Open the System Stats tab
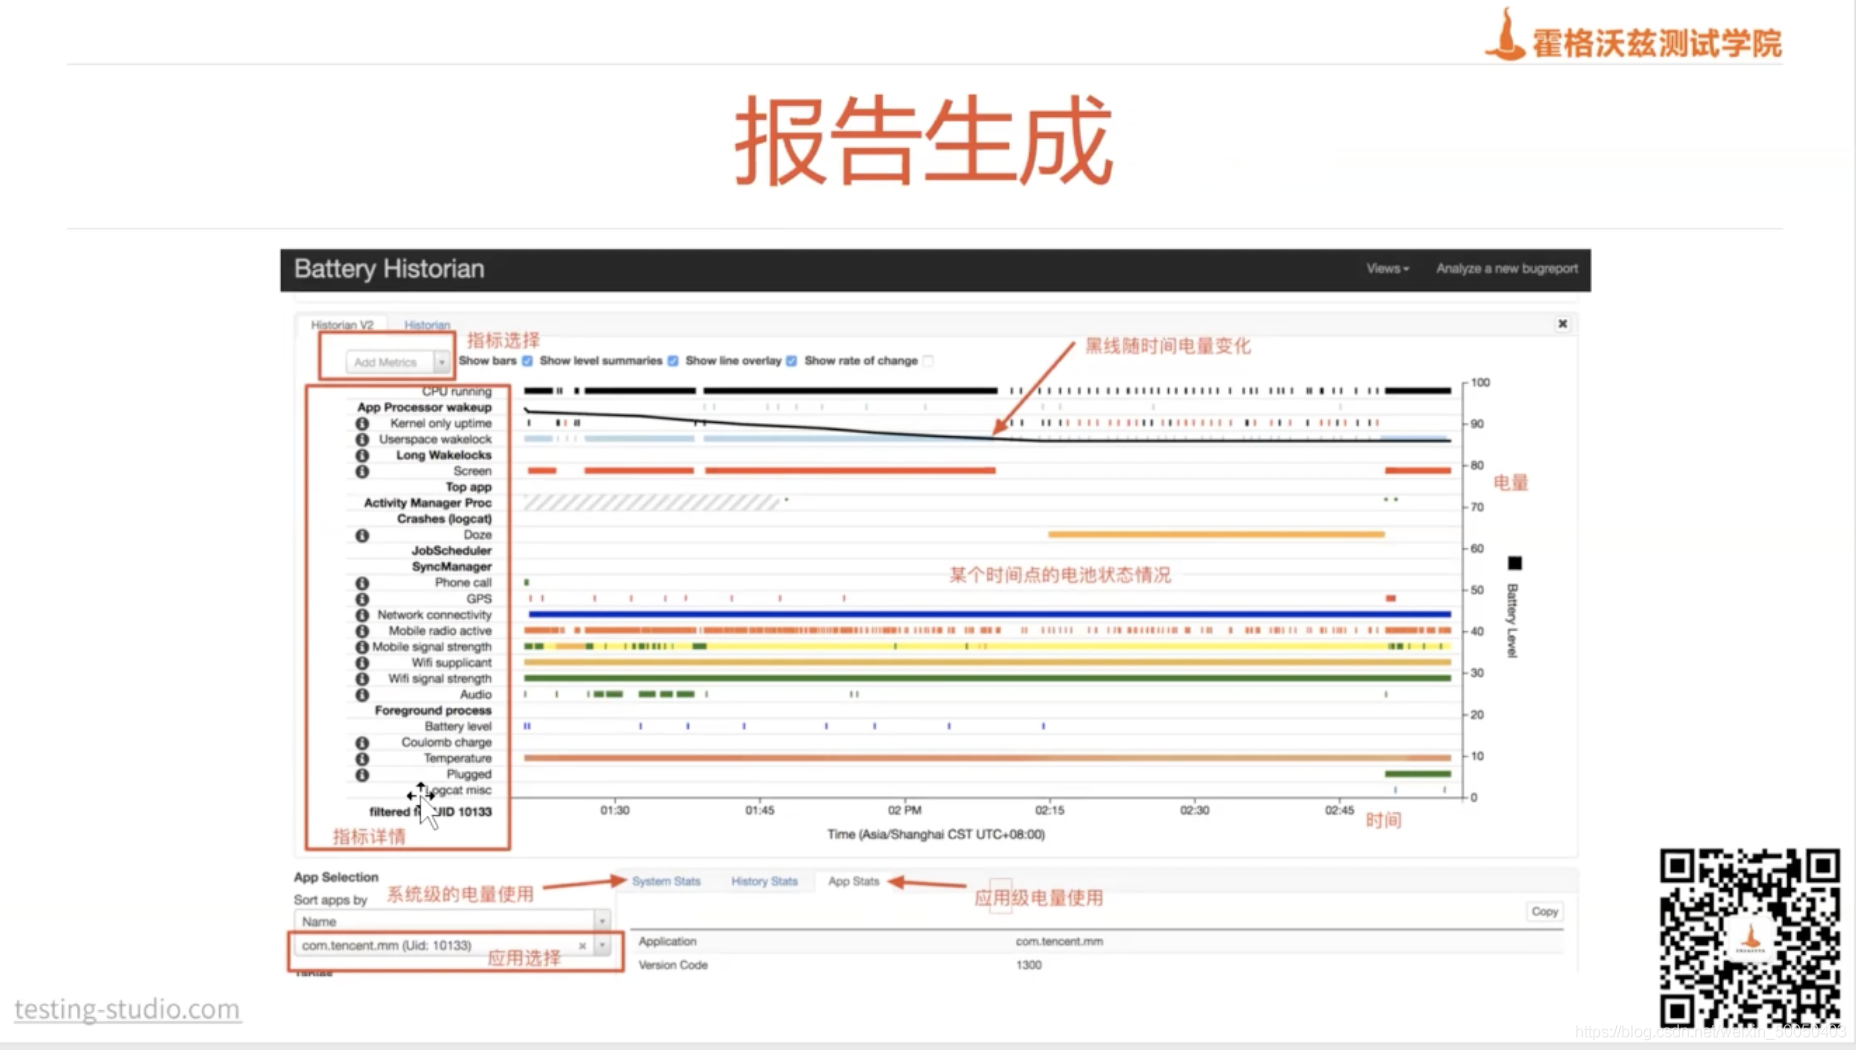 pos(666,882)
